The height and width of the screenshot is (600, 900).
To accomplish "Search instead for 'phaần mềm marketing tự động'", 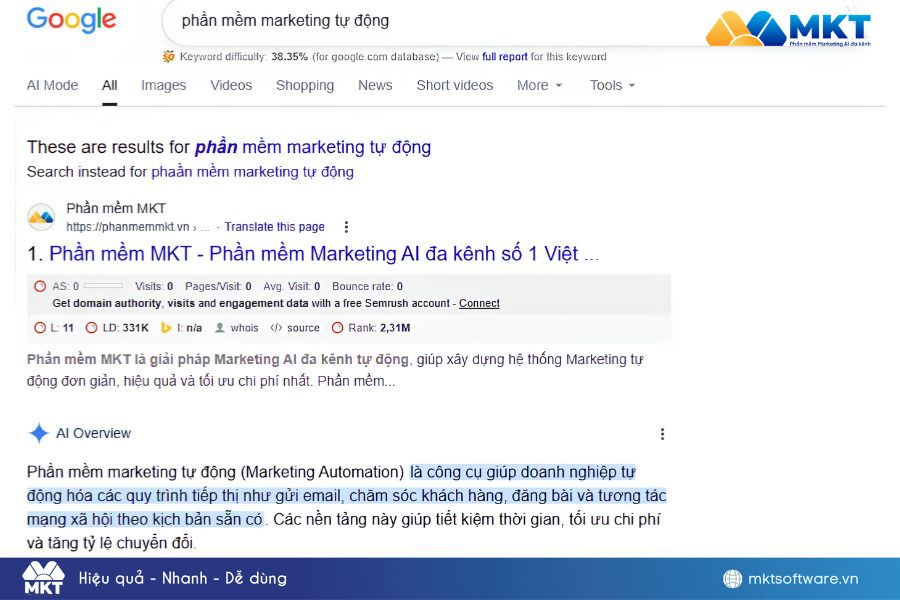I will tap(252, 172).
